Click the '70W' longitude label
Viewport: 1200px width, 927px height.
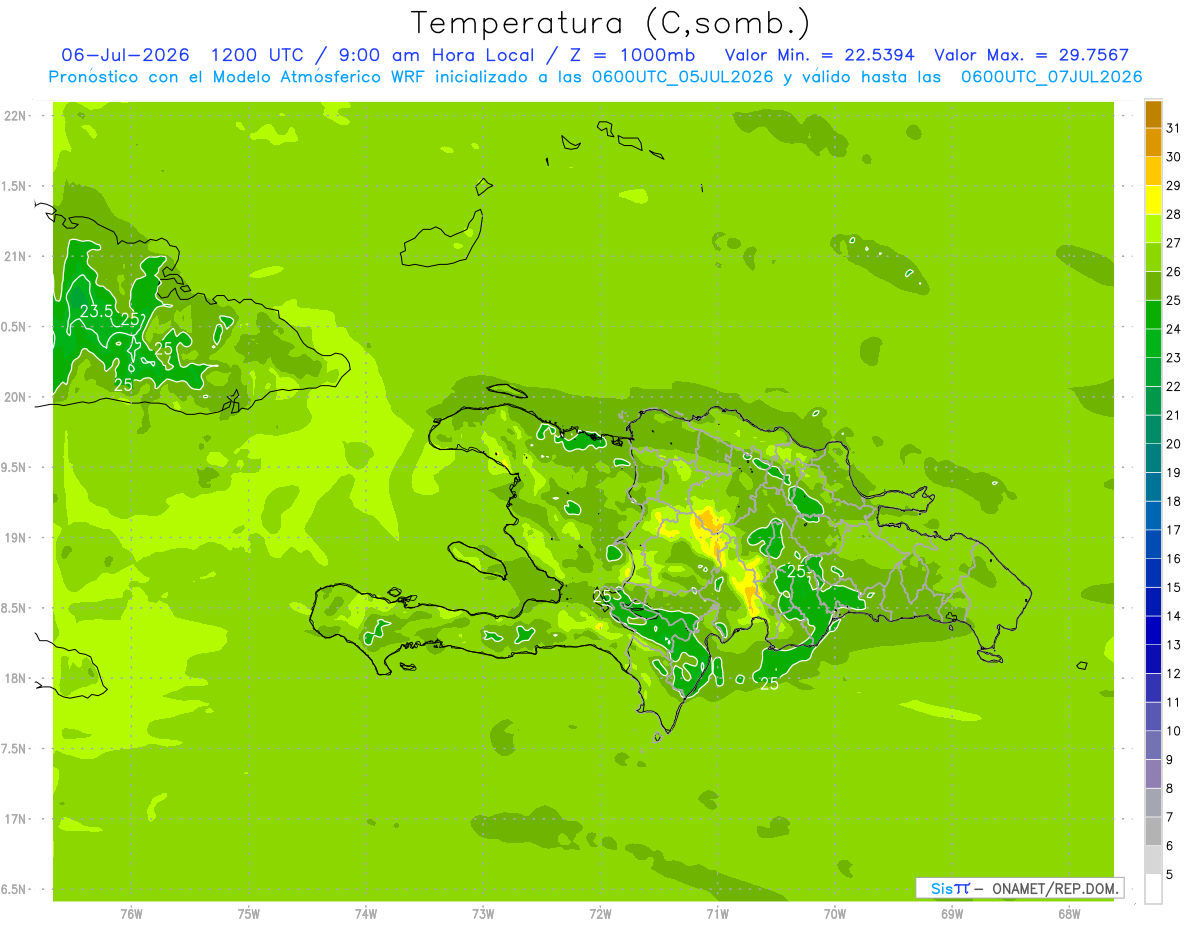point(835,913)
